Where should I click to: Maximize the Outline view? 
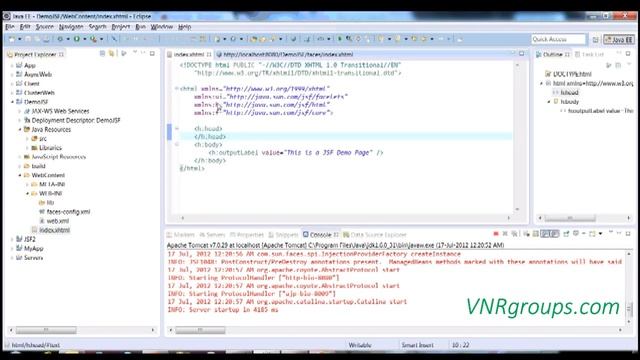tap(628, 53)
